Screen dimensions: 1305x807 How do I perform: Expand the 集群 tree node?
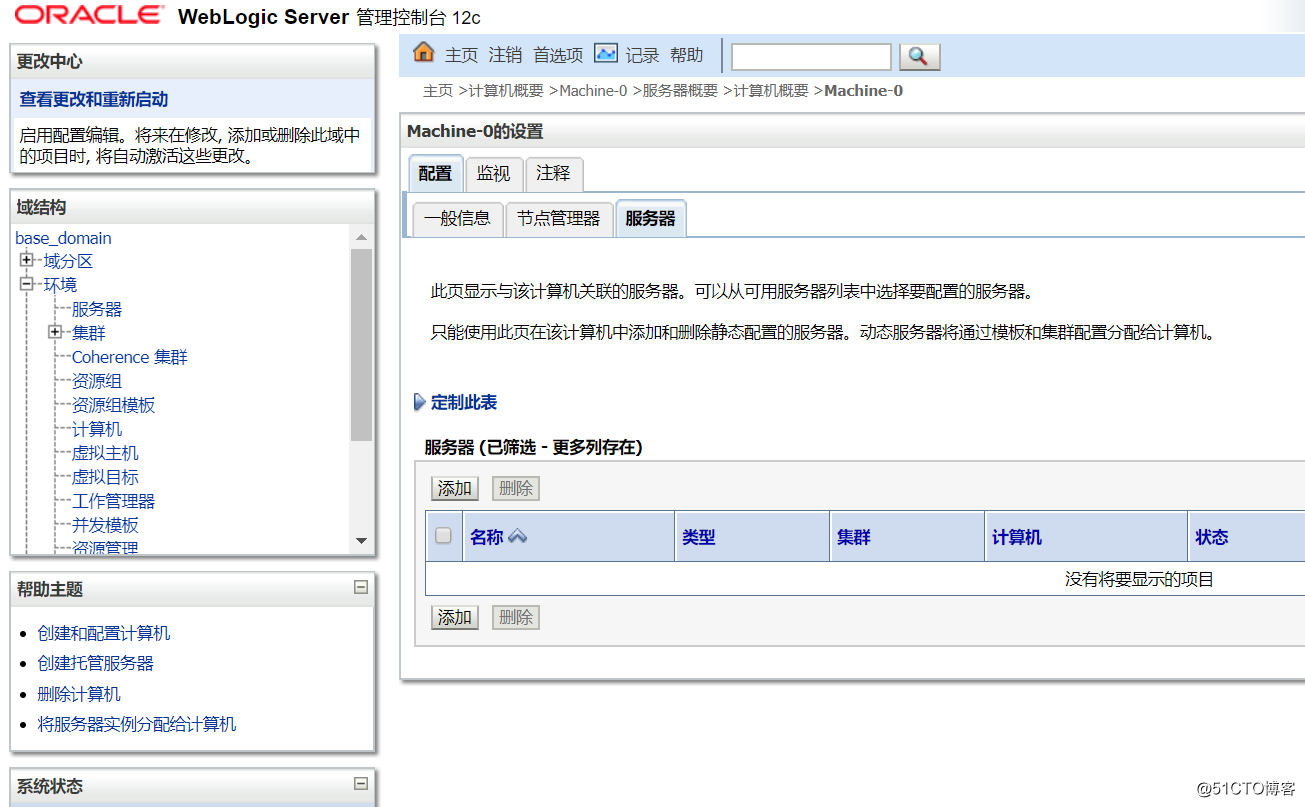tap(55, 332)
